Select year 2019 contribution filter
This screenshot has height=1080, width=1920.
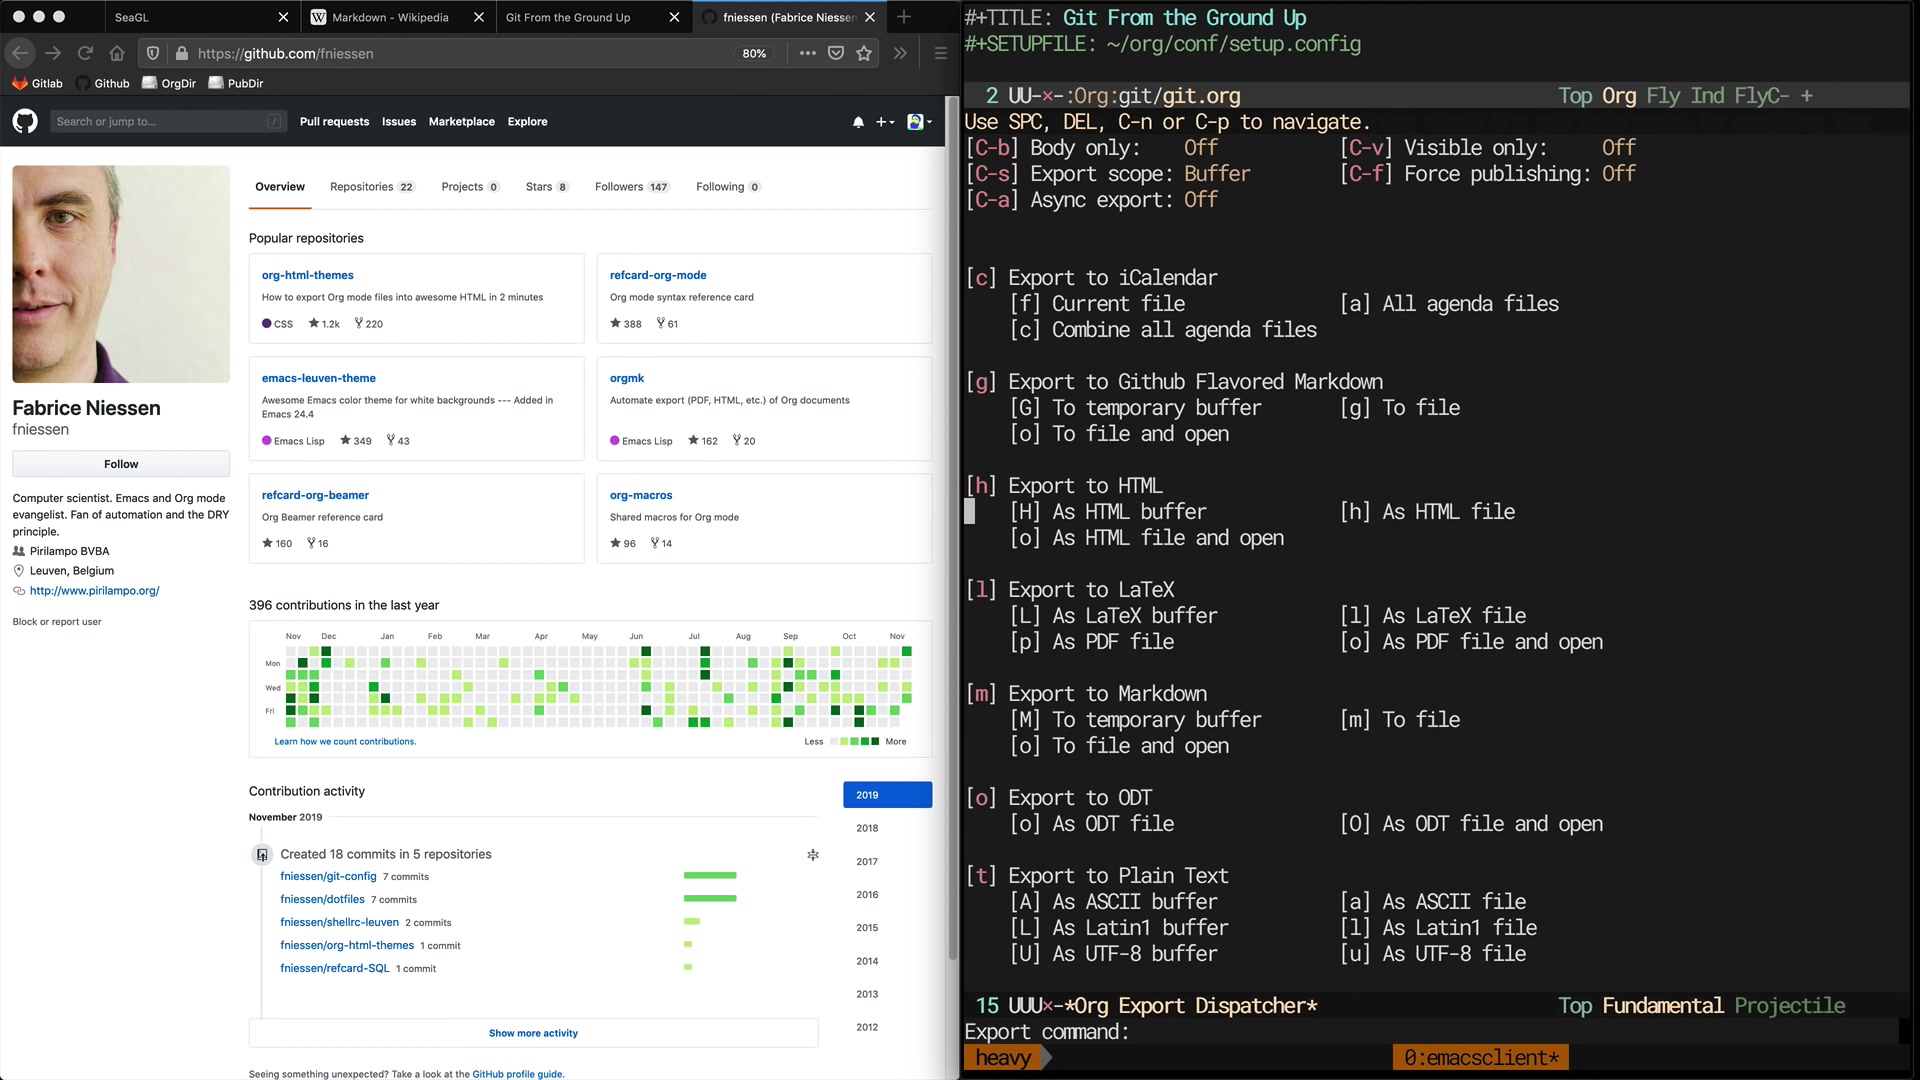click(887, 795)
